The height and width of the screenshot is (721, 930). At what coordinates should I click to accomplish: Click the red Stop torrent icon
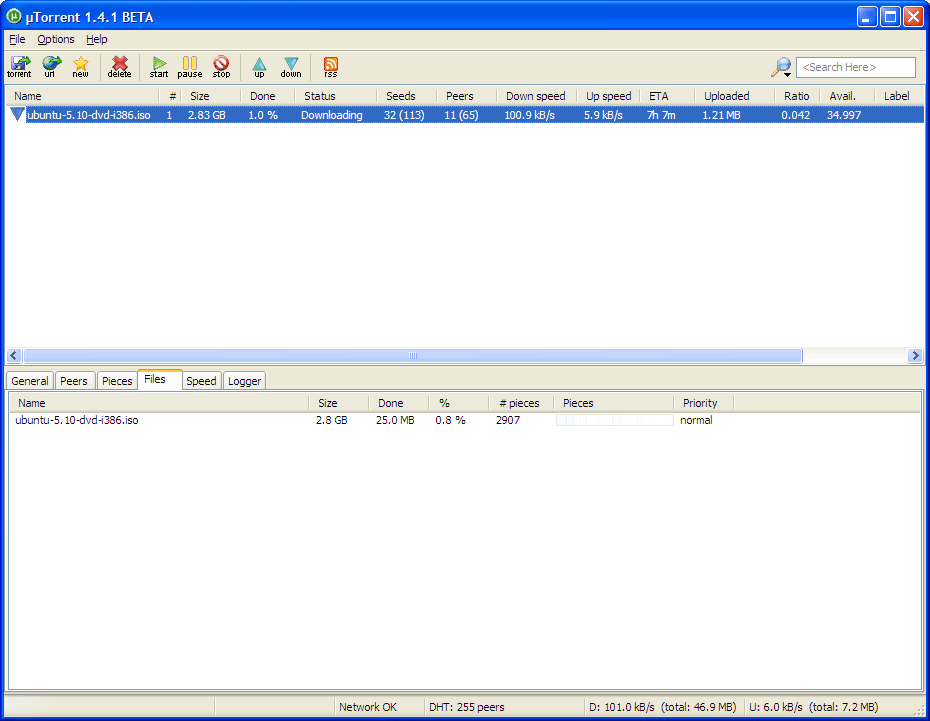(221, 66)
